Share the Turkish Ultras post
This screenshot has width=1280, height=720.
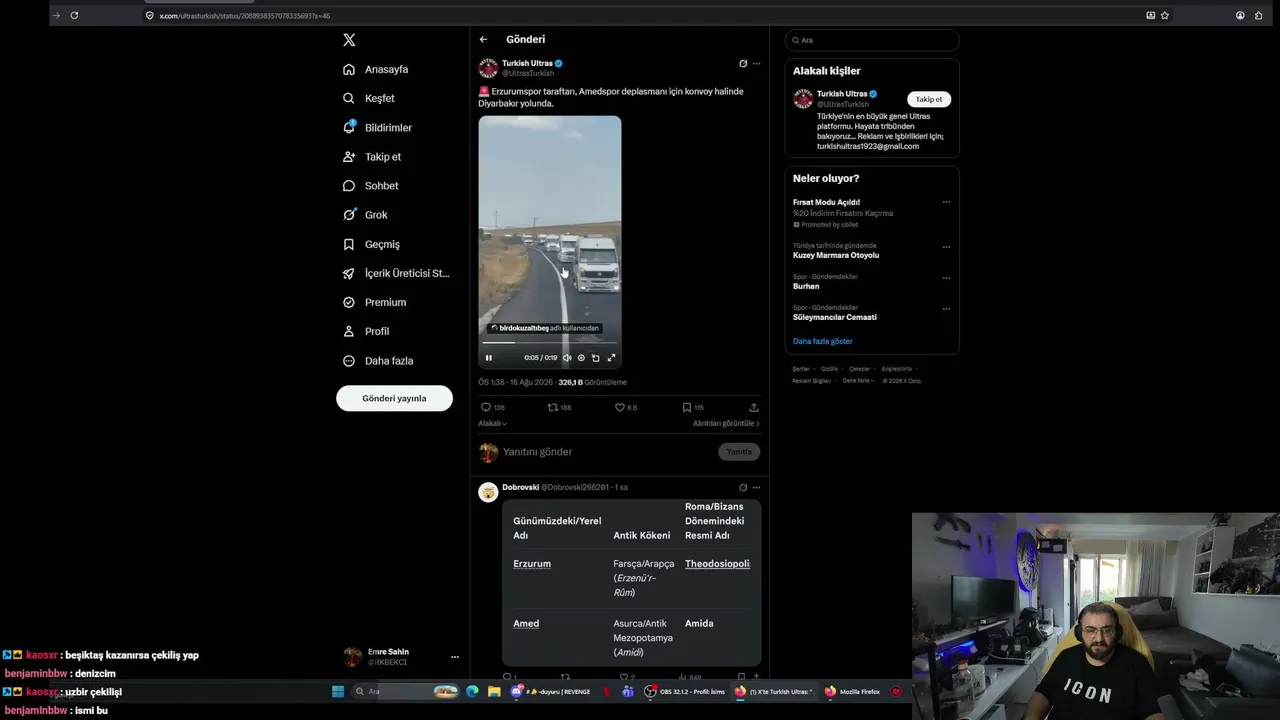(x=754, y=408)
